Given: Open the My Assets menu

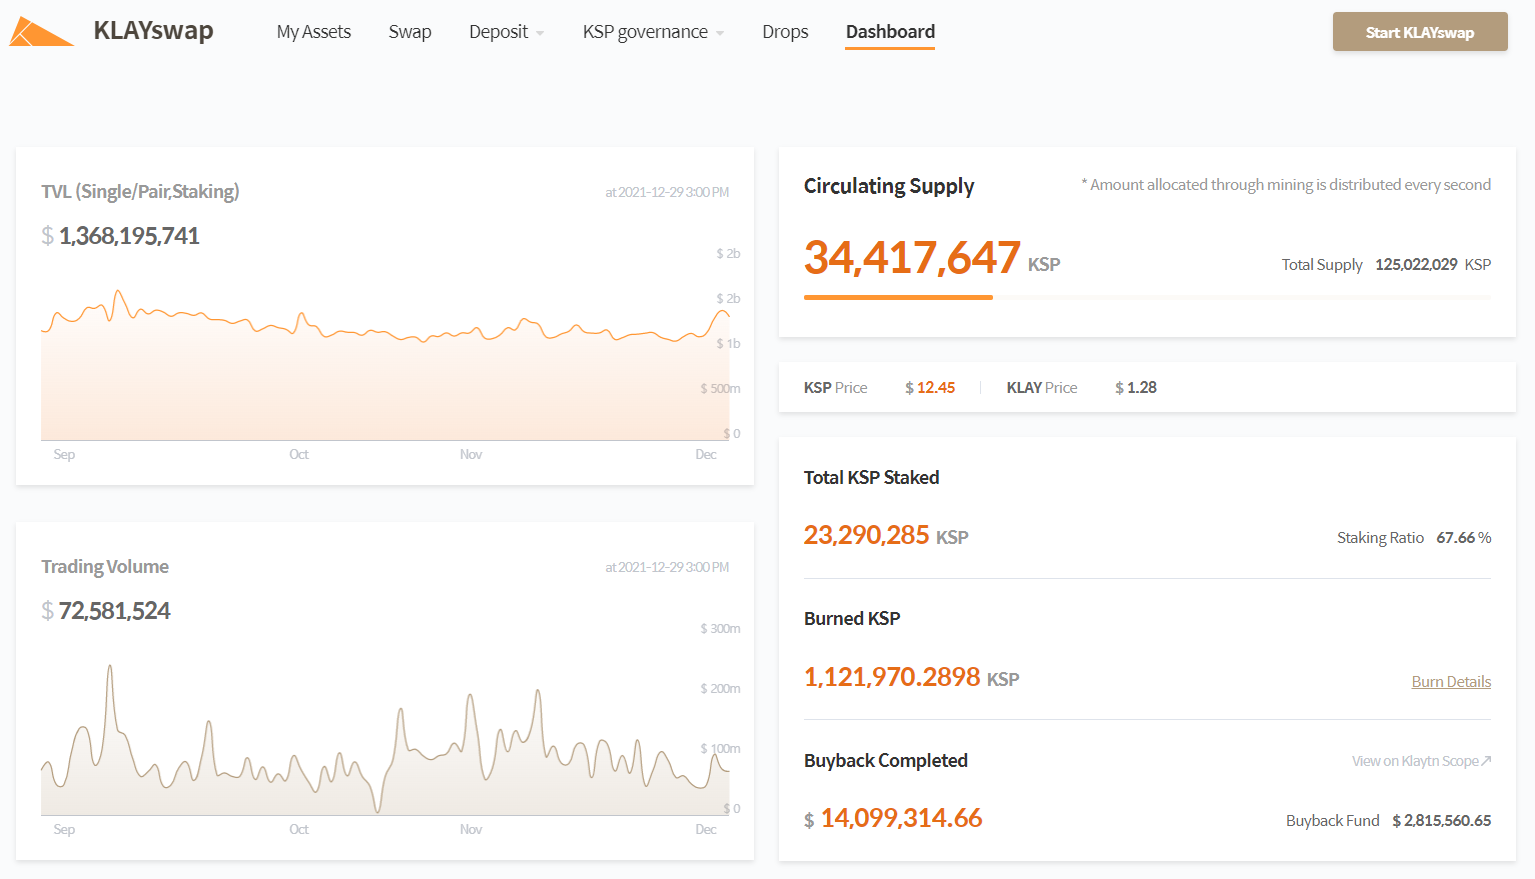Looking at the screenshot, I should [x=314, y=32].
